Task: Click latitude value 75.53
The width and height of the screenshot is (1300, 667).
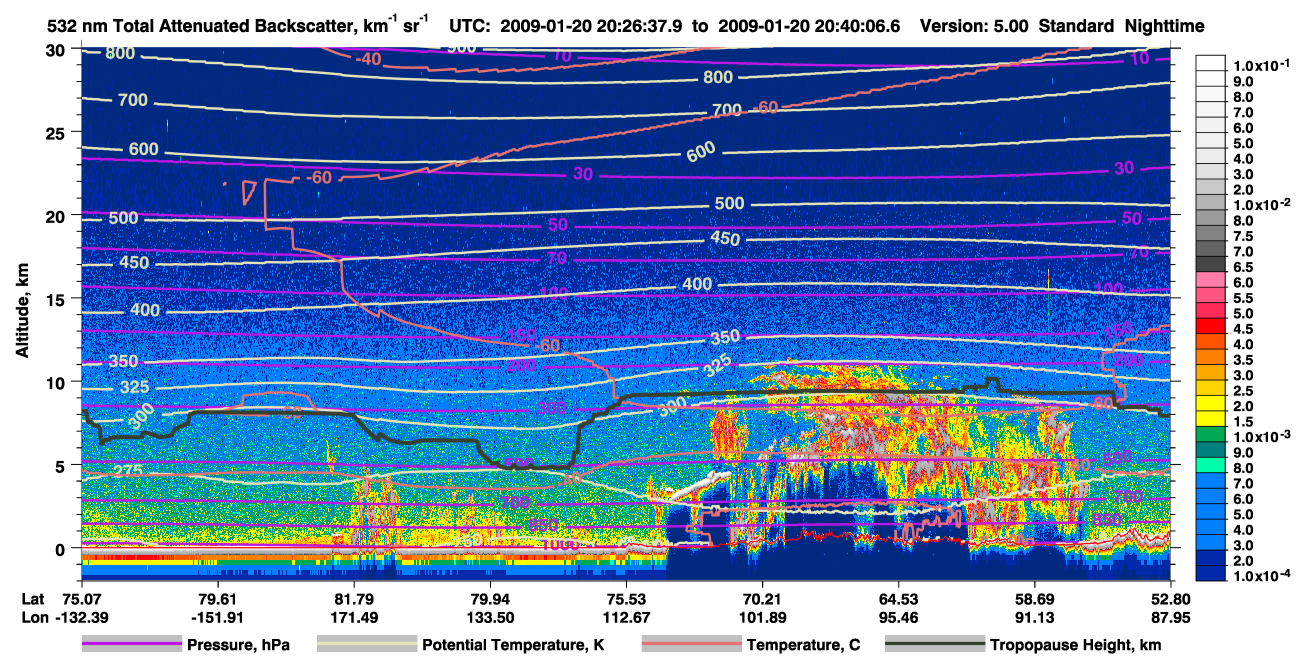Action: 626,600
